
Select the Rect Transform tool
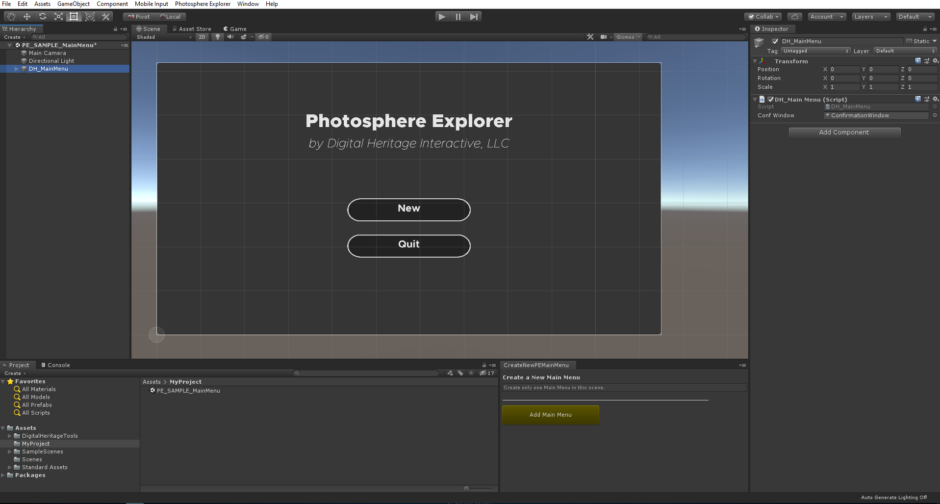(x=74, y=17)
